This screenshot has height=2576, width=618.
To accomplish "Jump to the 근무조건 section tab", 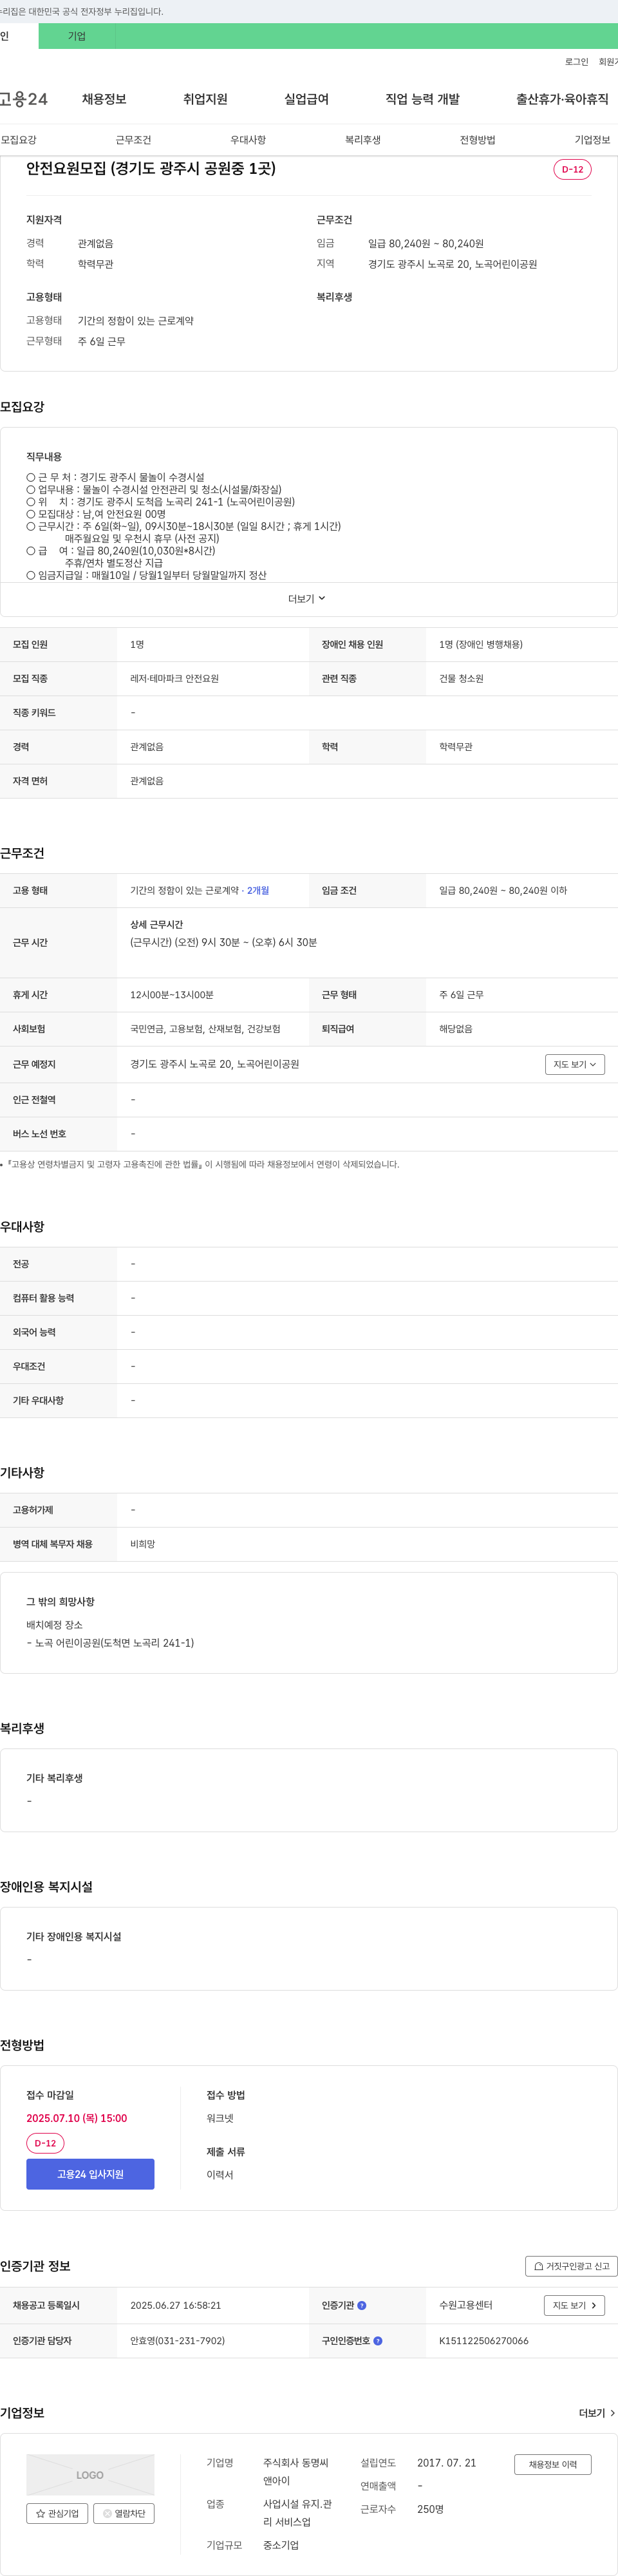I will (133, 140).
